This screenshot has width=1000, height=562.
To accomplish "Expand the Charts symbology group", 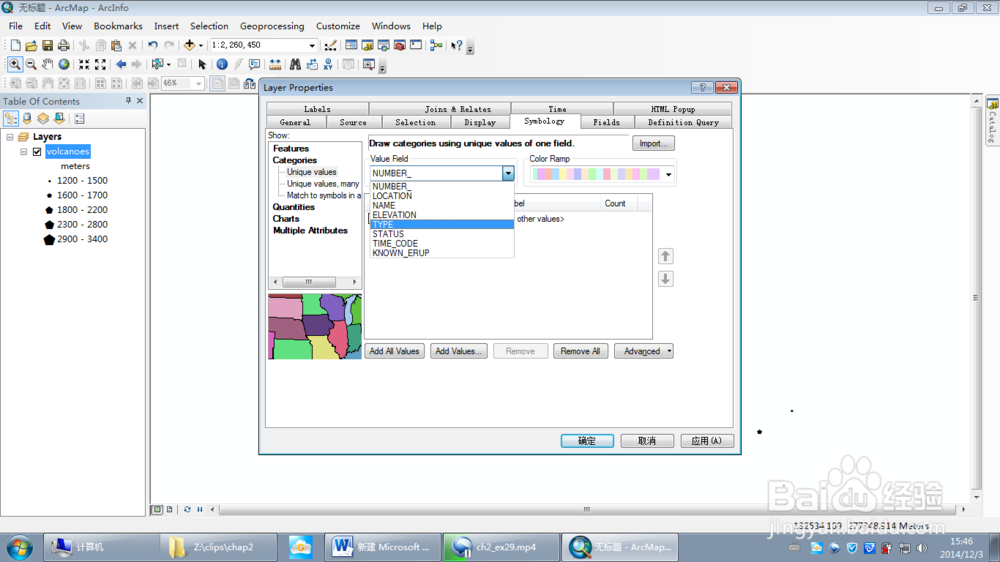I will 286,219.
